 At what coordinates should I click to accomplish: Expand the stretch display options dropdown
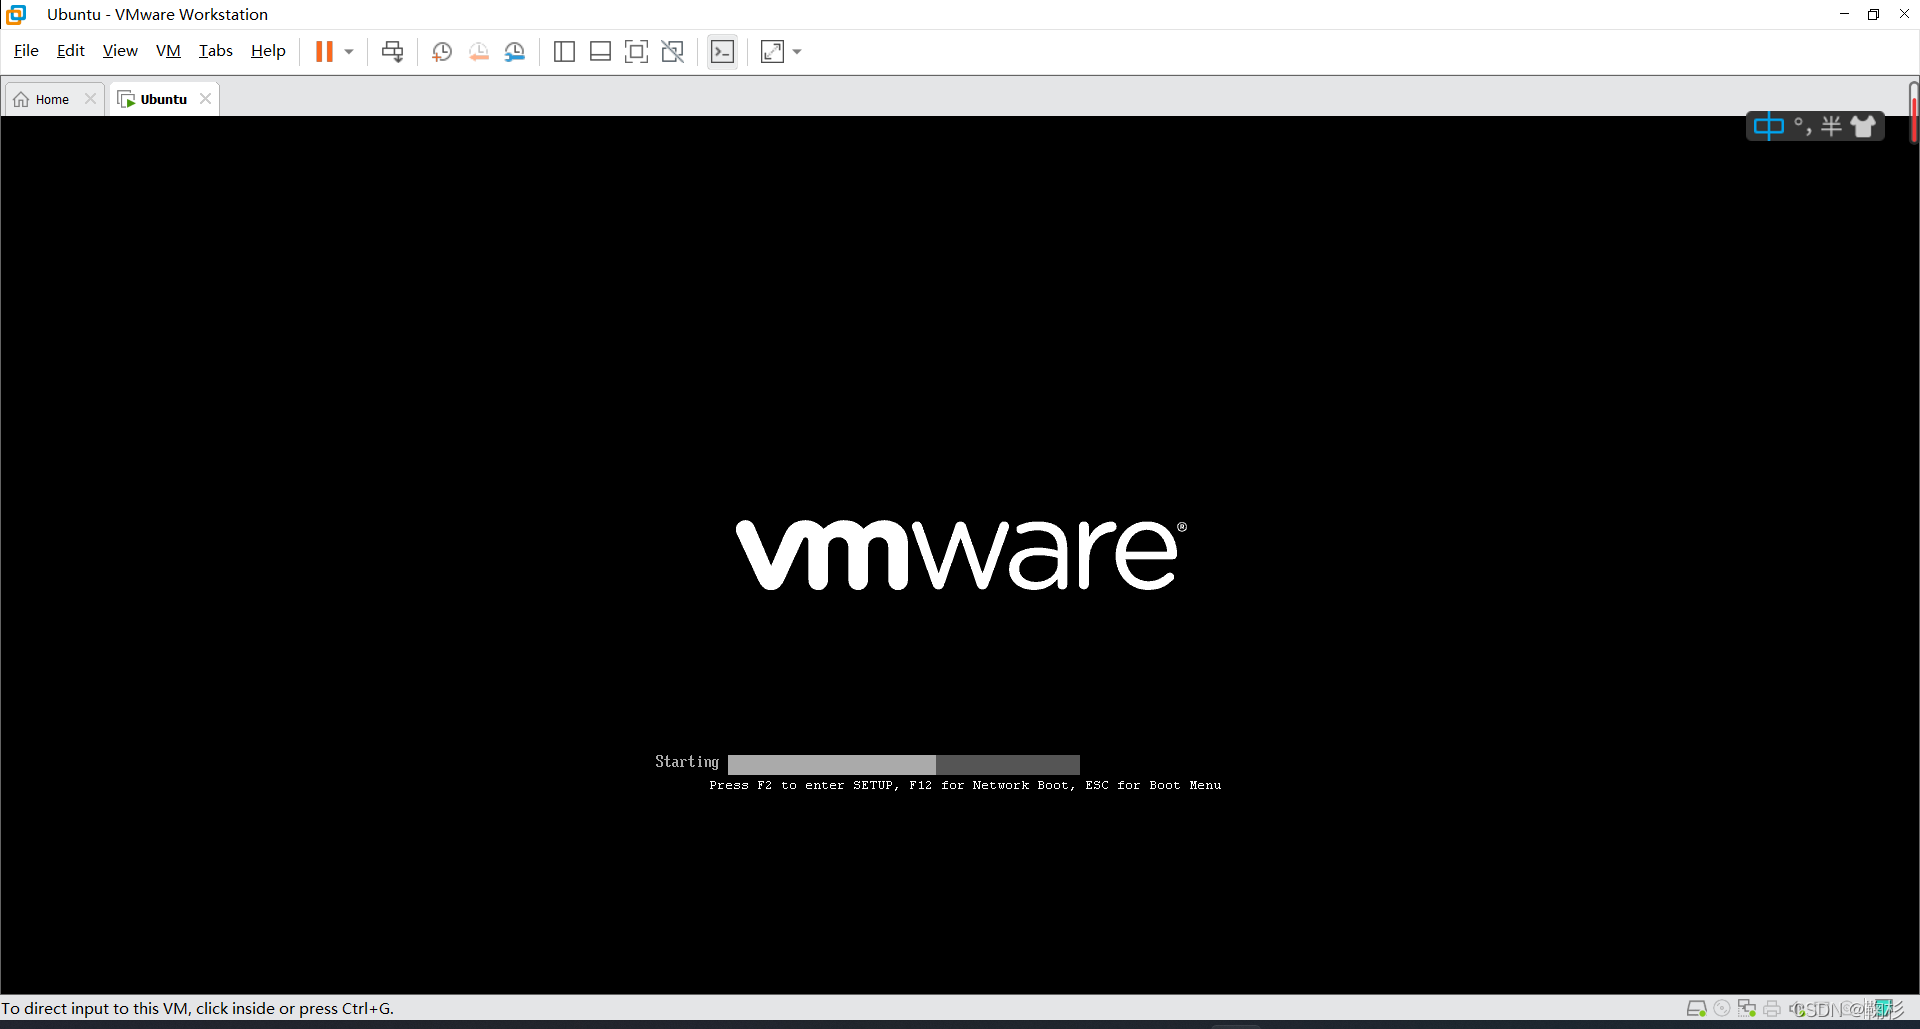click(x=797, y=52)
